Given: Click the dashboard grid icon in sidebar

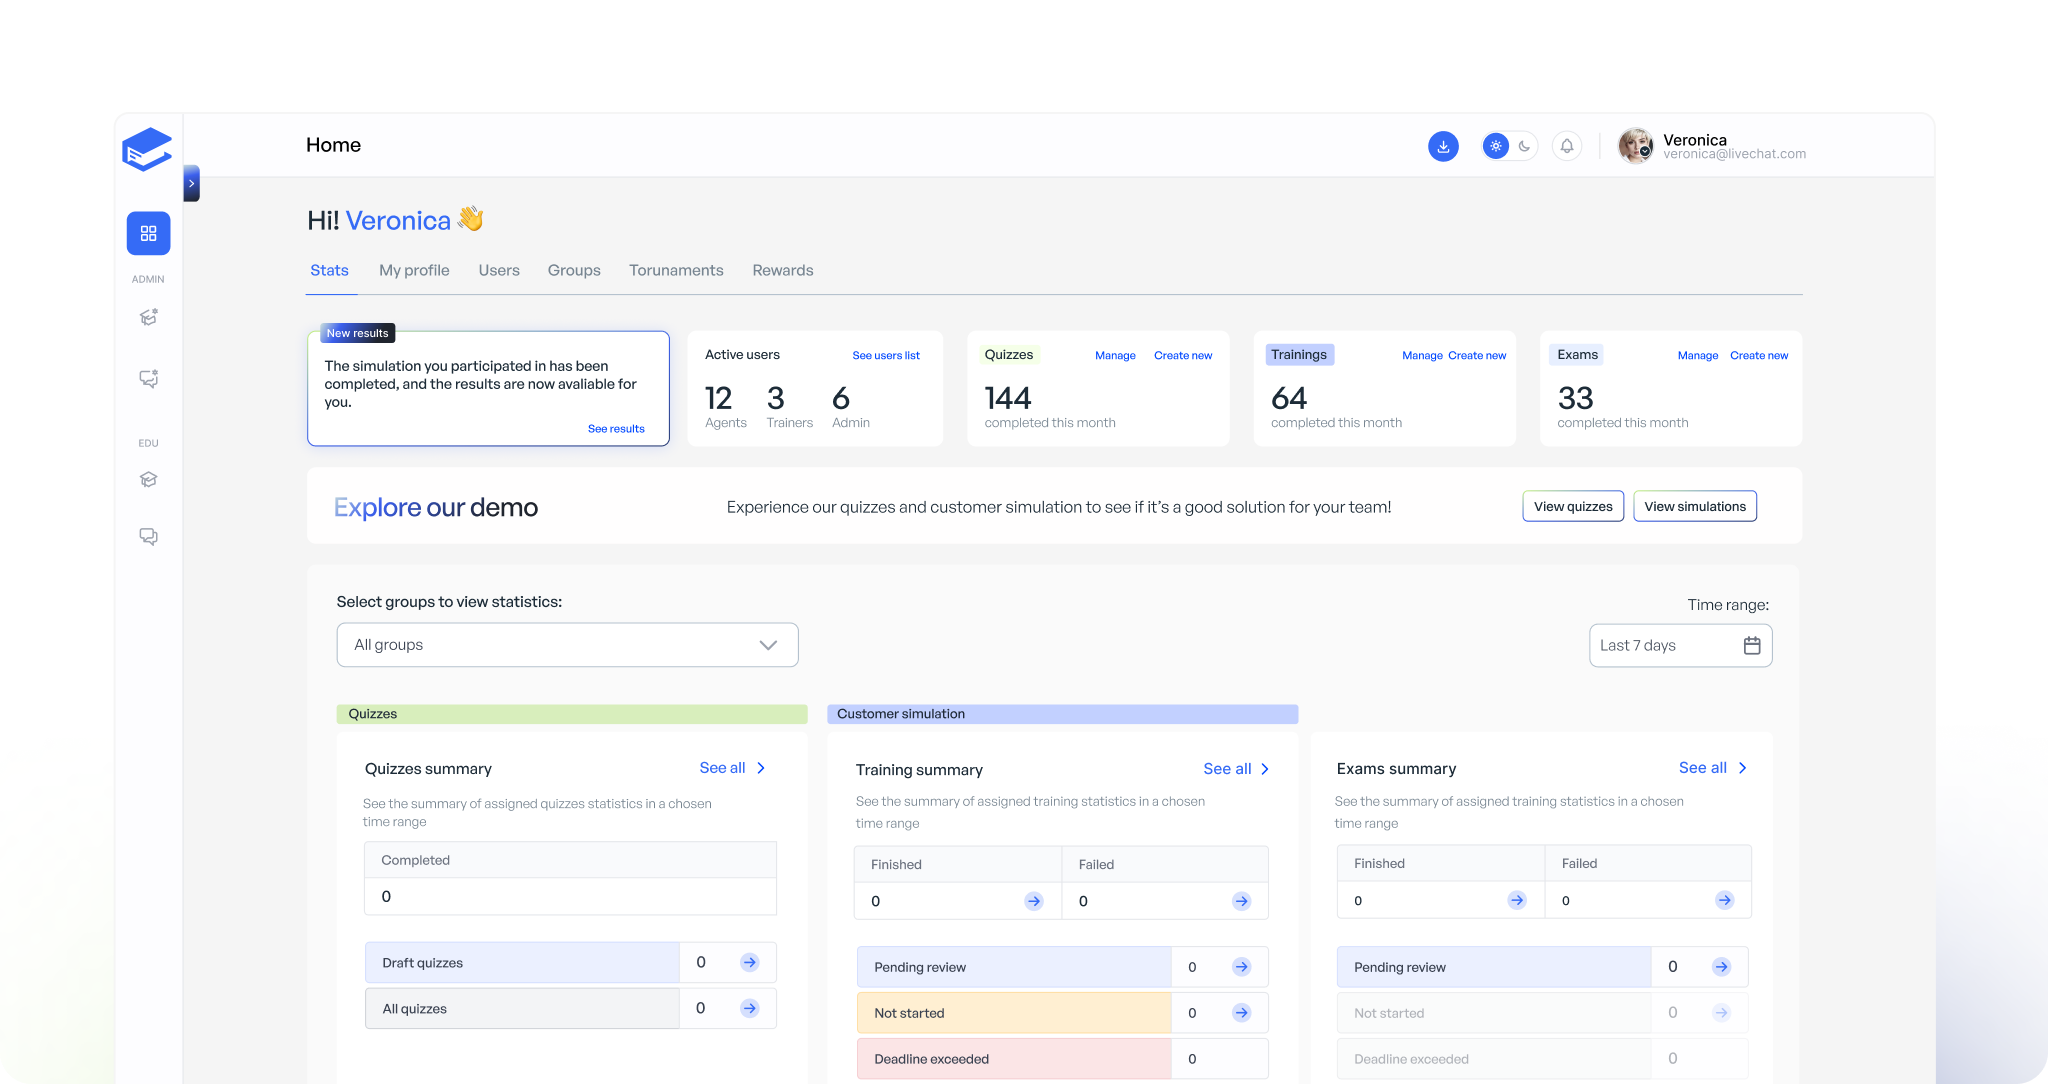Looking at the screenshot, I should pyautogui.click(x=148, y=233).
